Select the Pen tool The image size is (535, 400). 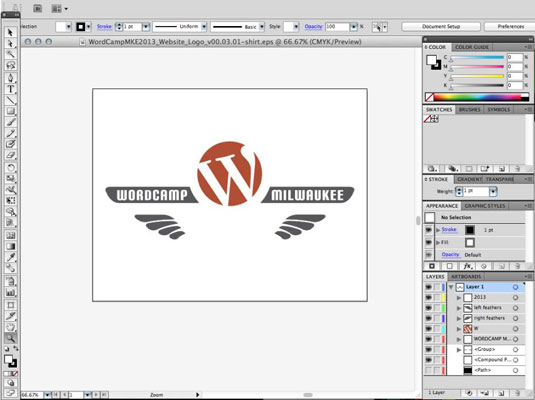tap(10, 78)
